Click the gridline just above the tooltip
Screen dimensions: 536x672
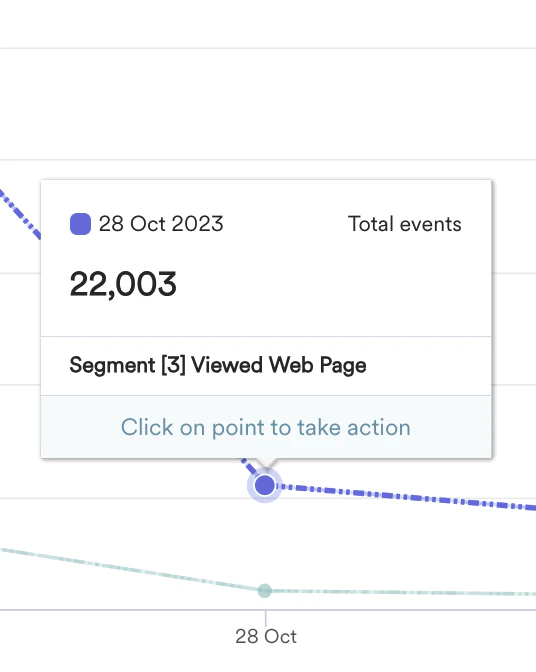point(268,160)
